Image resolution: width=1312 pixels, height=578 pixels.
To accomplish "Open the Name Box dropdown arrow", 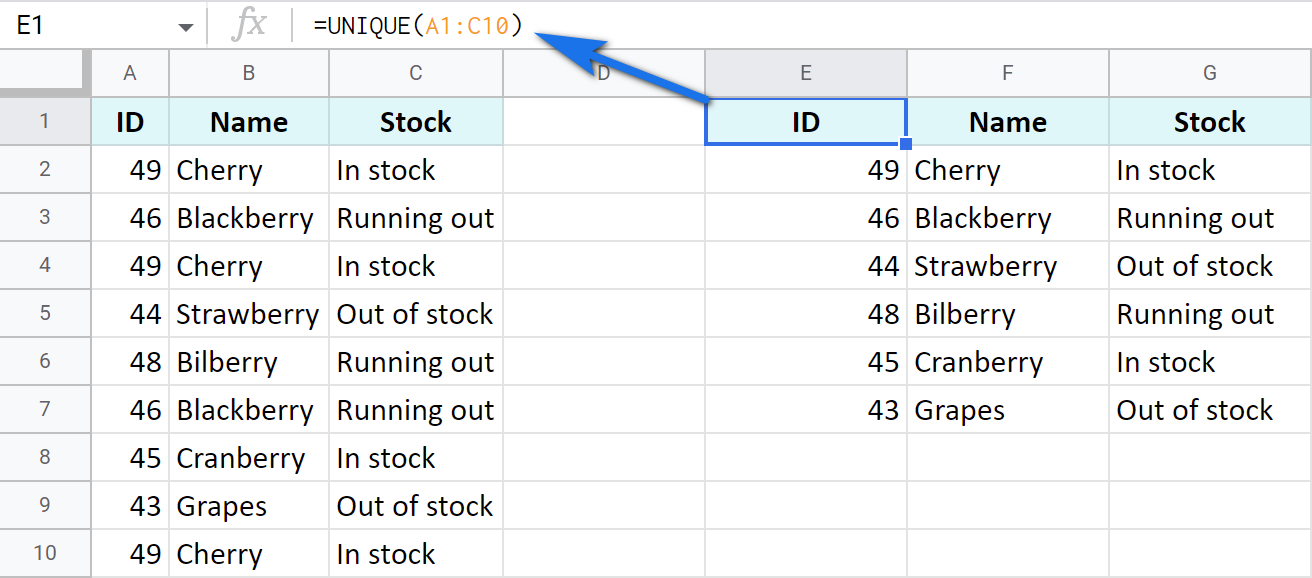I will 186,26.
